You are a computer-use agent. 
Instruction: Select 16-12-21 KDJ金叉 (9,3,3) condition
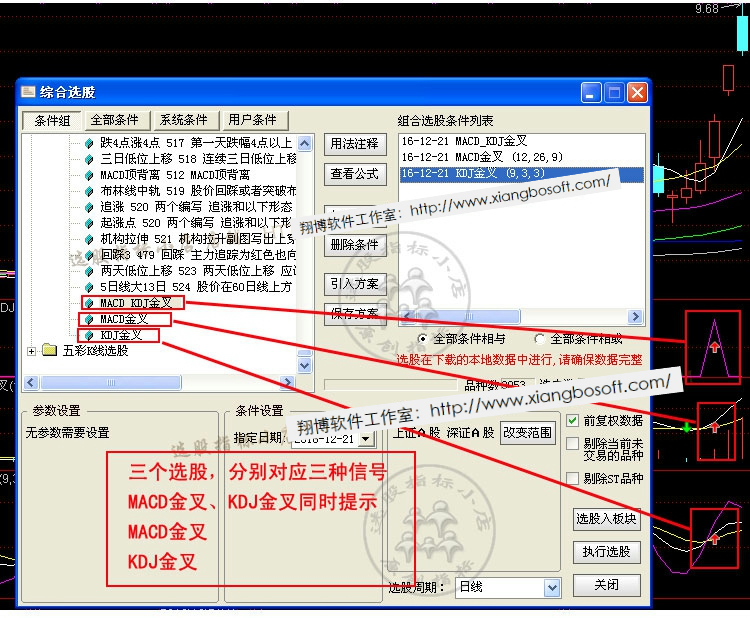[x=521, y=174]
